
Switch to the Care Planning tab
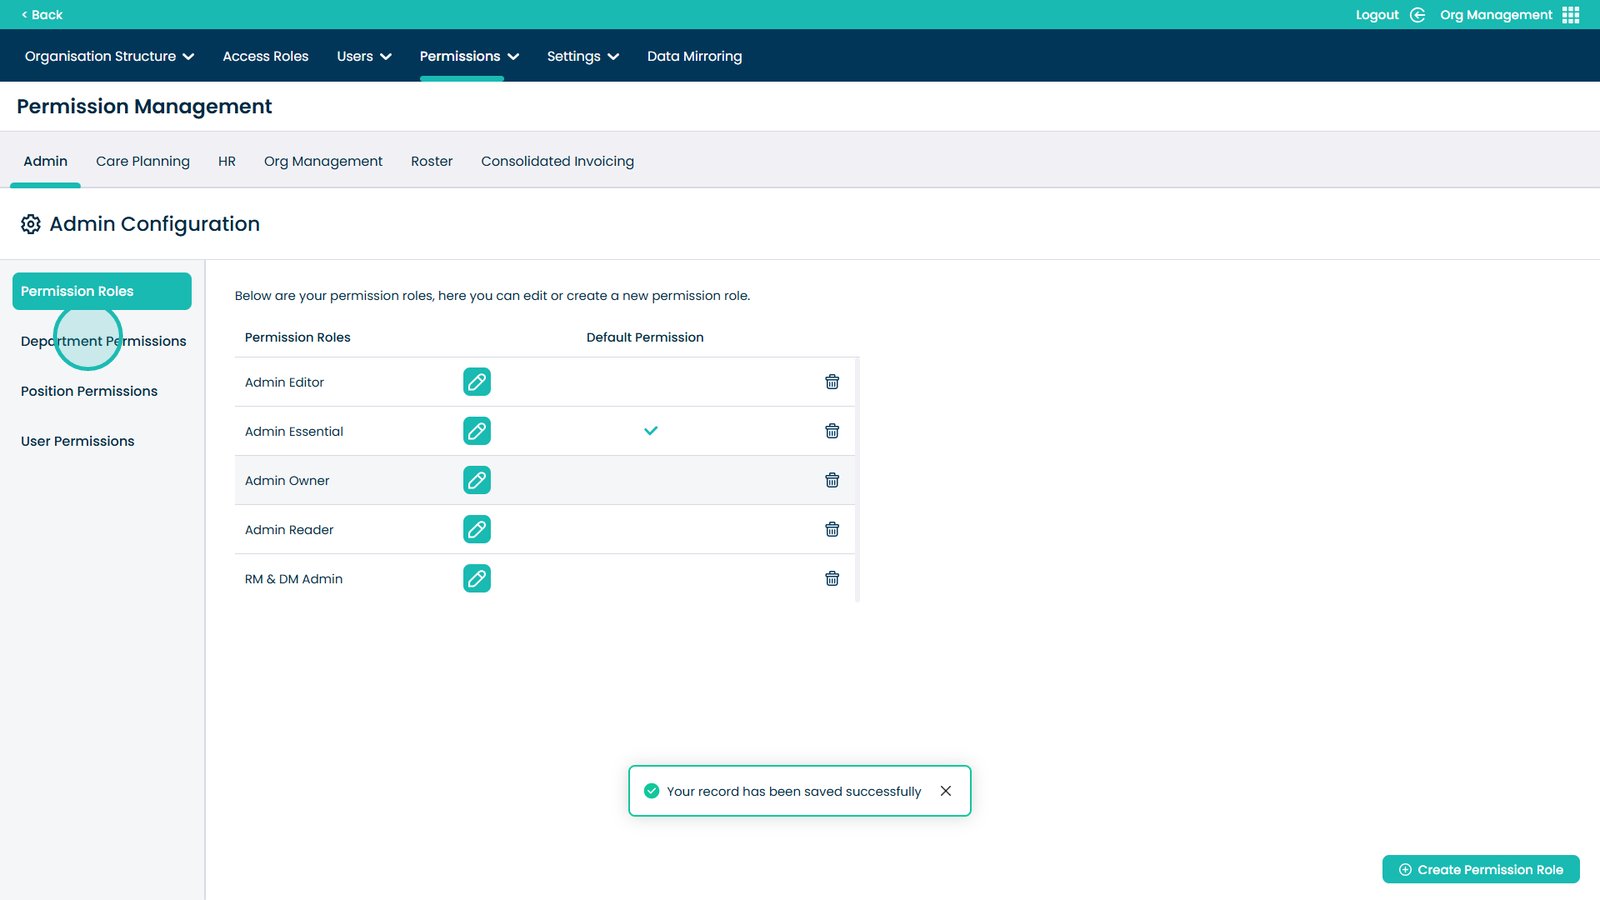143,161
